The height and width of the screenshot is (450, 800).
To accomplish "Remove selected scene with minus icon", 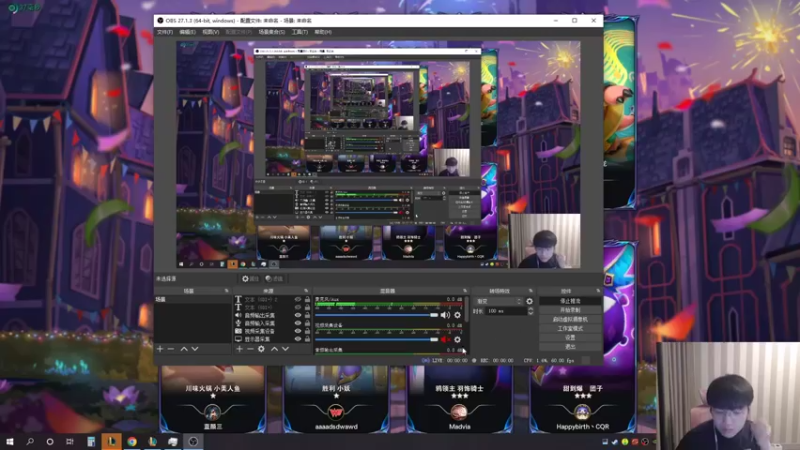I will [x=171, y=349].
